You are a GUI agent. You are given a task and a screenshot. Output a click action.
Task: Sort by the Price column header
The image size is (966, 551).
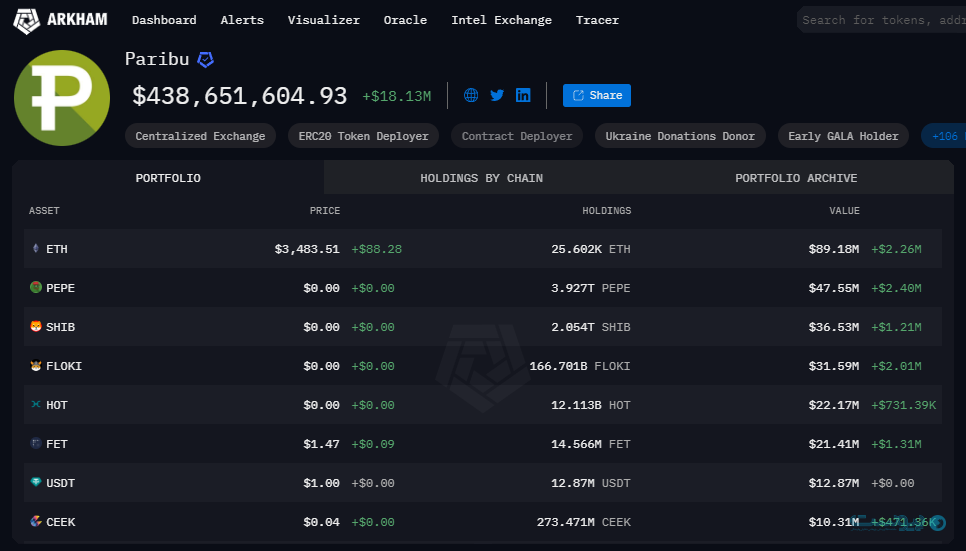point(325,211)
